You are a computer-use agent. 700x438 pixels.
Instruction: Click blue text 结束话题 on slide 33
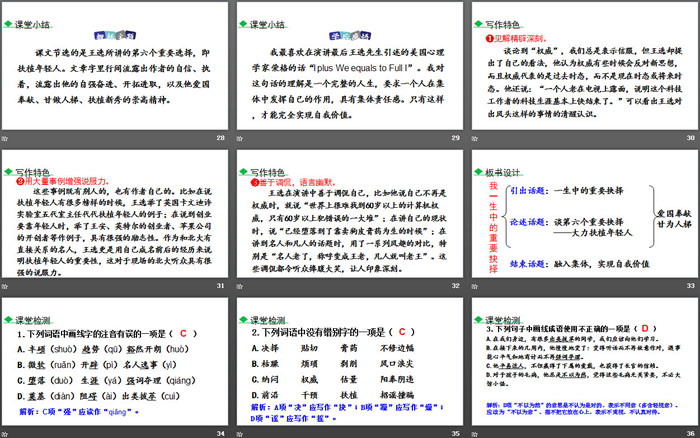coord(527,264)
